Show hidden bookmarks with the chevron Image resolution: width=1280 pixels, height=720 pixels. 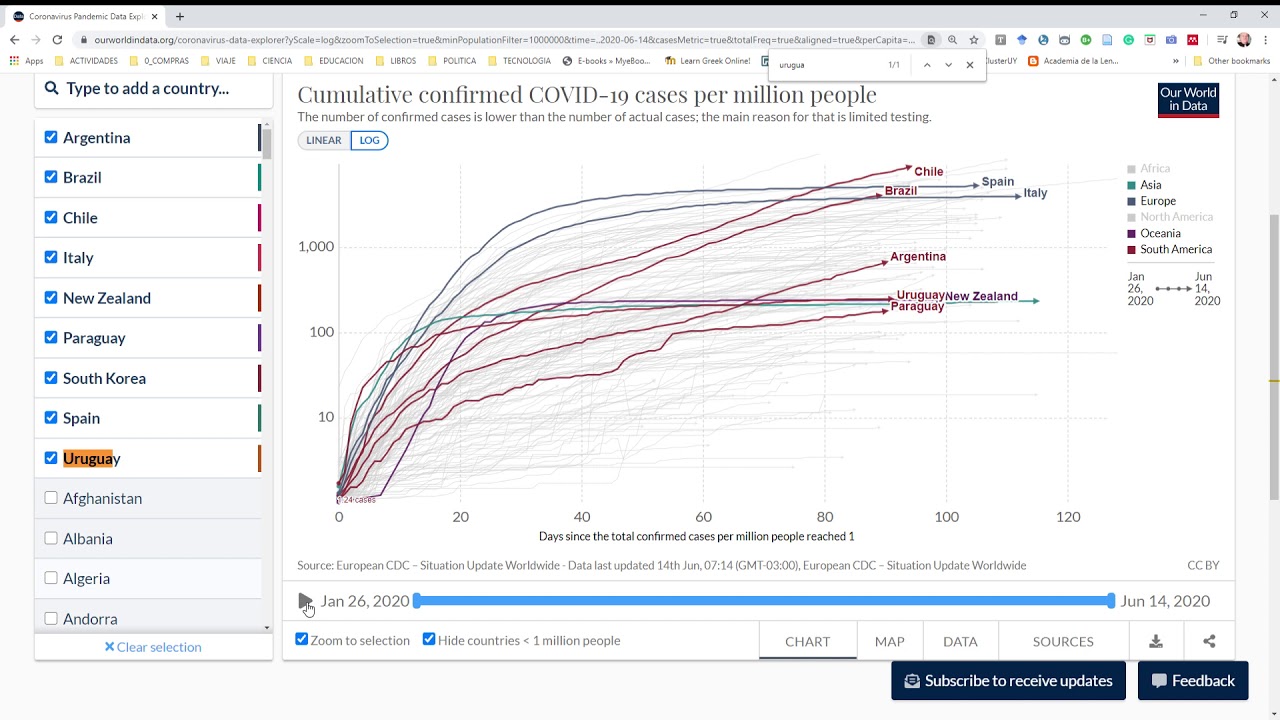pyautogui.click(x=1176, y=61)
